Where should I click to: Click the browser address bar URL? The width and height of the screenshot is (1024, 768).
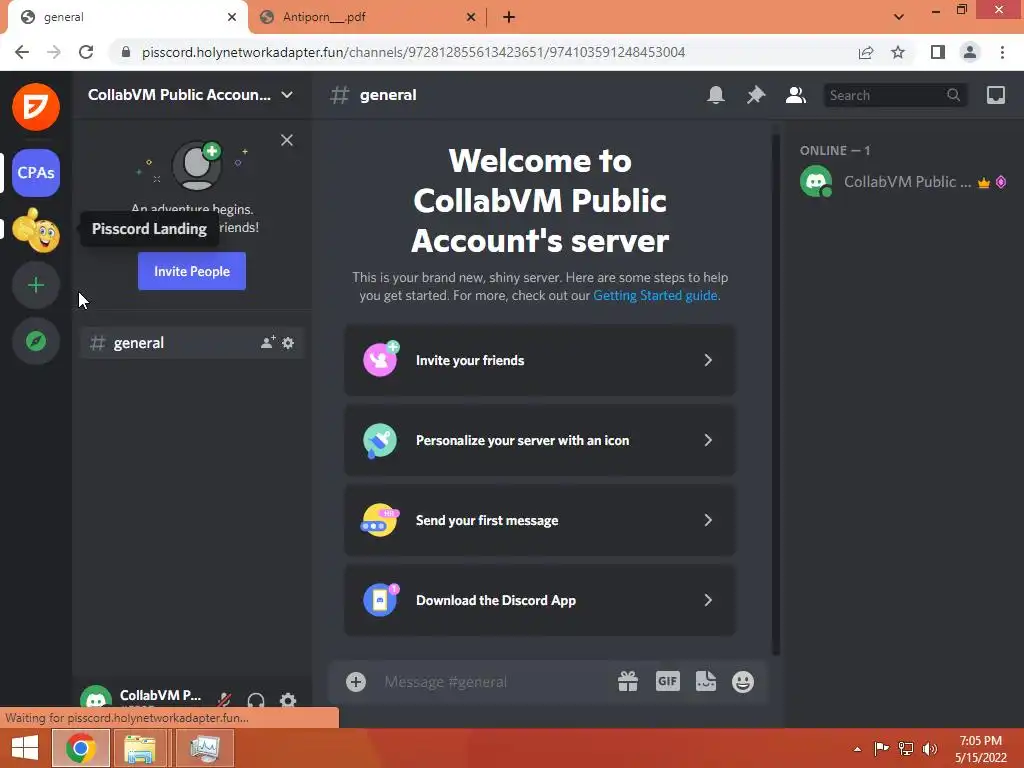coord(413,52)
